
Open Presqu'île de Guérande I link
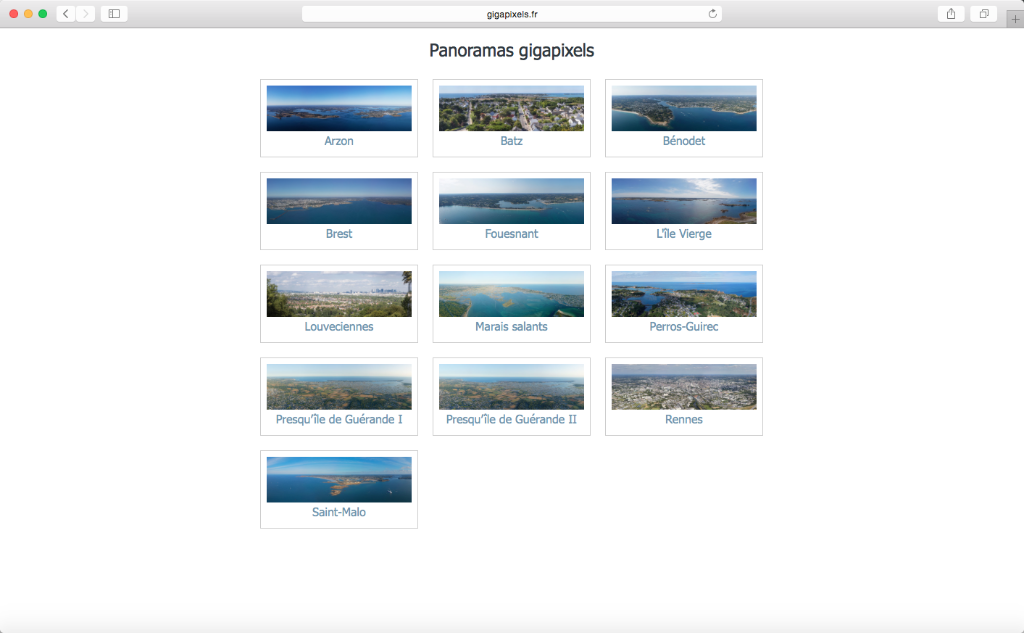(339, 420)
